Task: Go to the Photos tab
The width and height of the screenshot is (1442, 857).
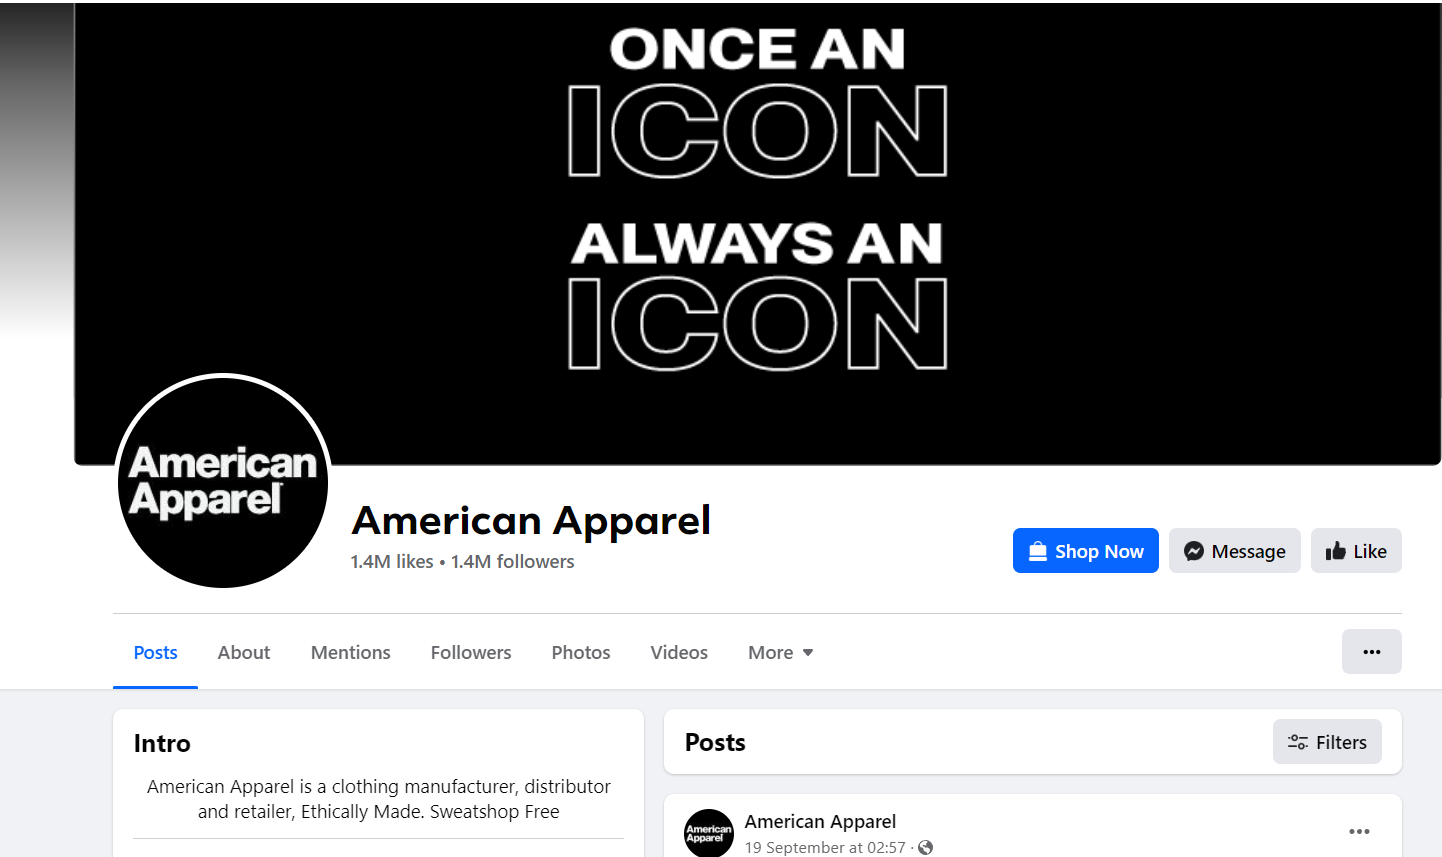Action: [581, 652]
